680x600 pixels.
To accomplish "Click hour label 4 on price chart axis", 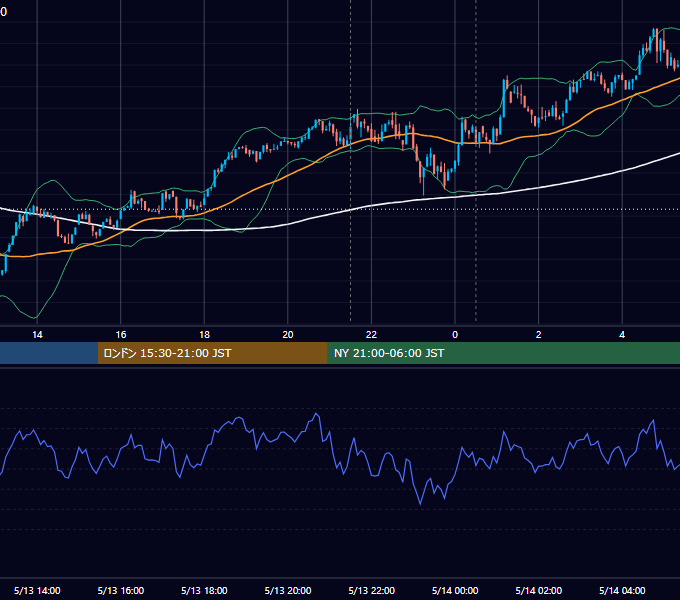I will [x=622, y=335].
